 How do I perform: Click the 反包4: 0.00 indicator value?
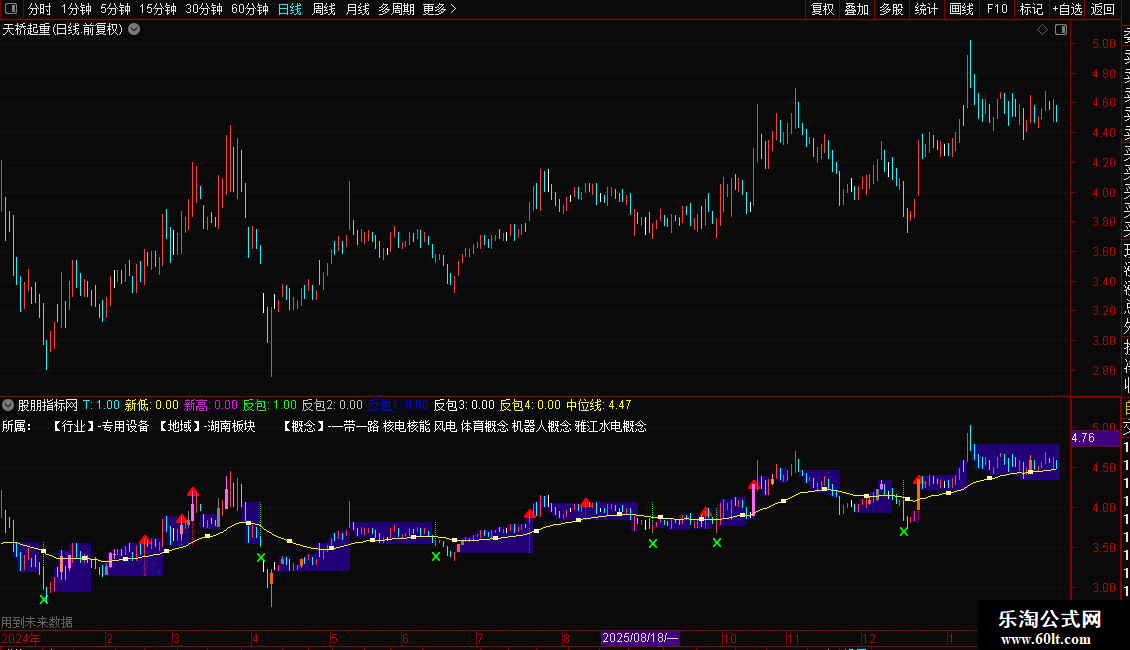530,405
